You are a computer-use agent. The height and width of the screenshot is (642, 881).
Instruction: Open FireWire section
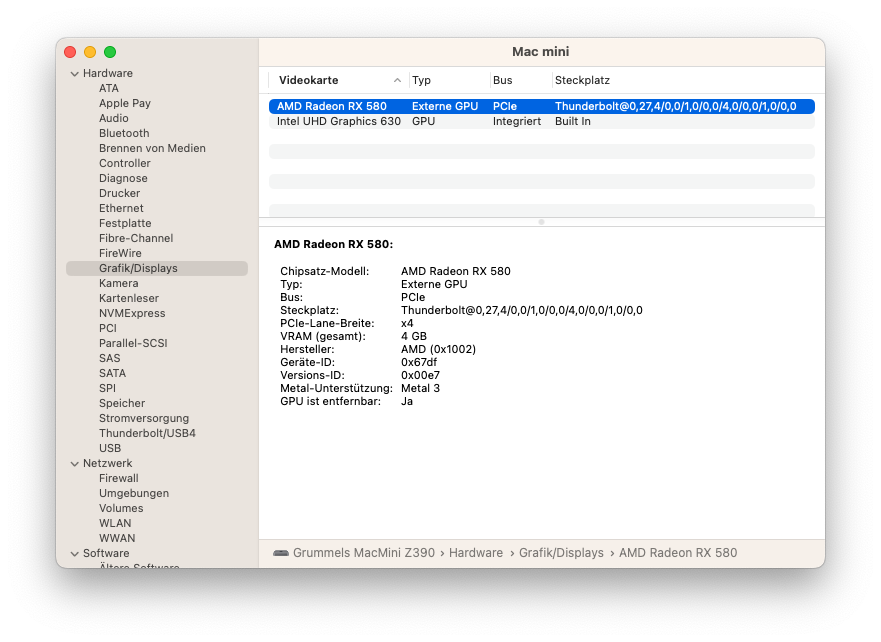(120, 253)
